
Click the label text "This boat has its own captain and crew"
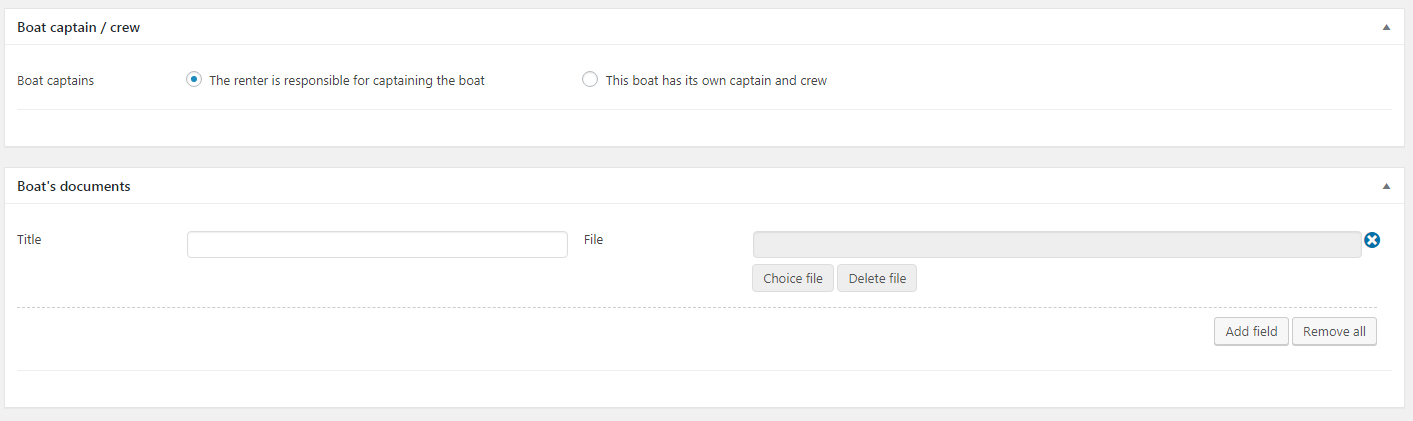716,81
